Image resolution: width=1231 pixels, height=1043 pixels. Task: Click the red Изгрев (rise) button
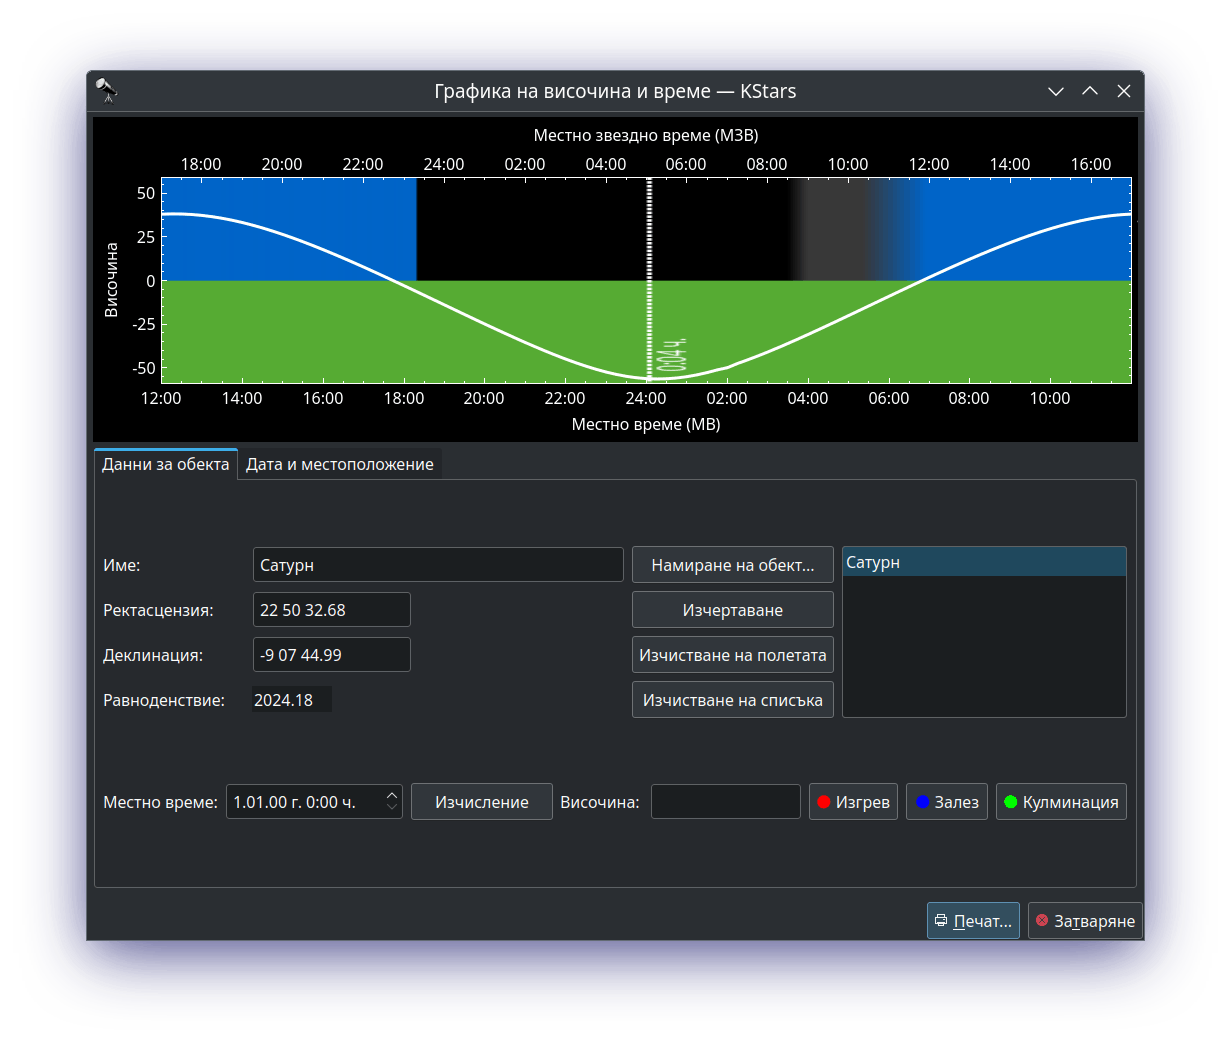click(853, 802)
